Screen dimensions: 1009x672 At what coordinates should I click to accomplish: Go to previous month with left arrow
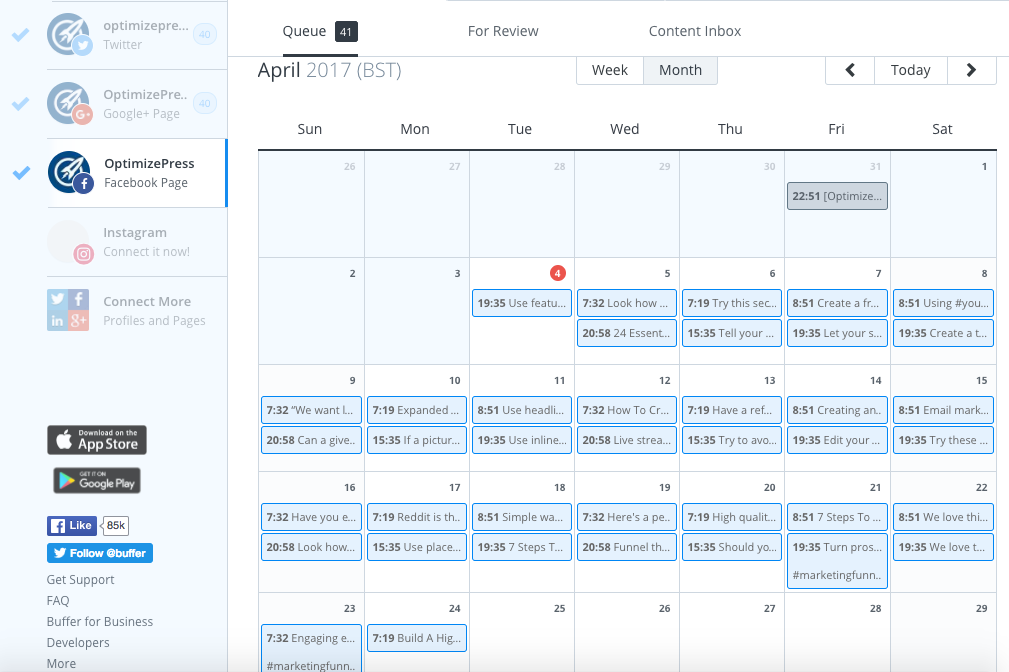(850, 70)
